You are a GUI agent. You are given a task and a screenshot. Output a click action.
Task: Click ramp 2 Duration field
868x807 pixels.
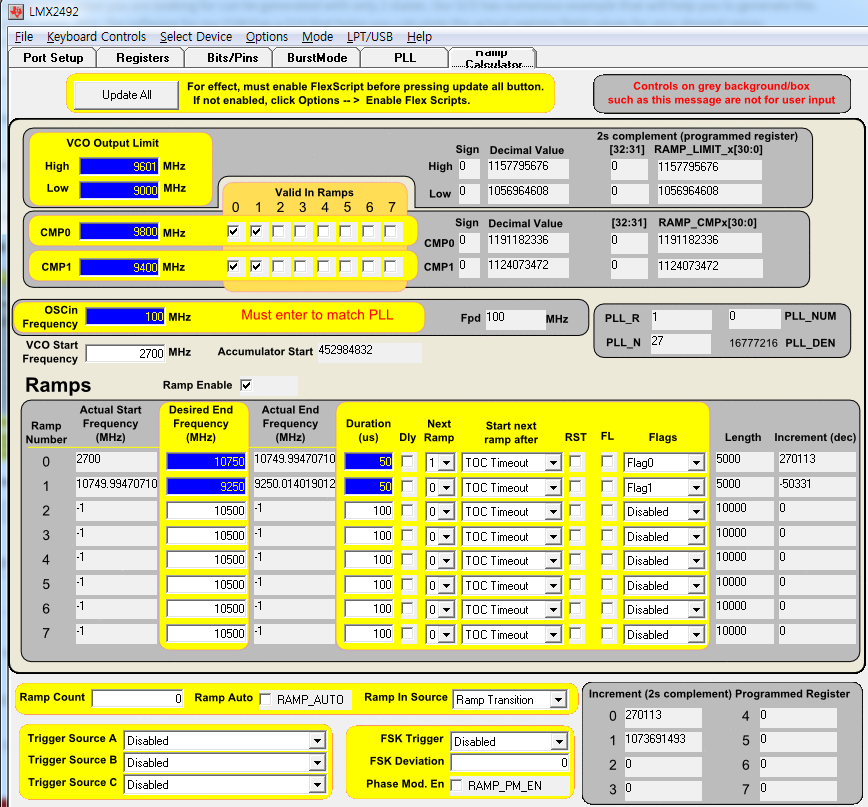(x=369, y=510)
